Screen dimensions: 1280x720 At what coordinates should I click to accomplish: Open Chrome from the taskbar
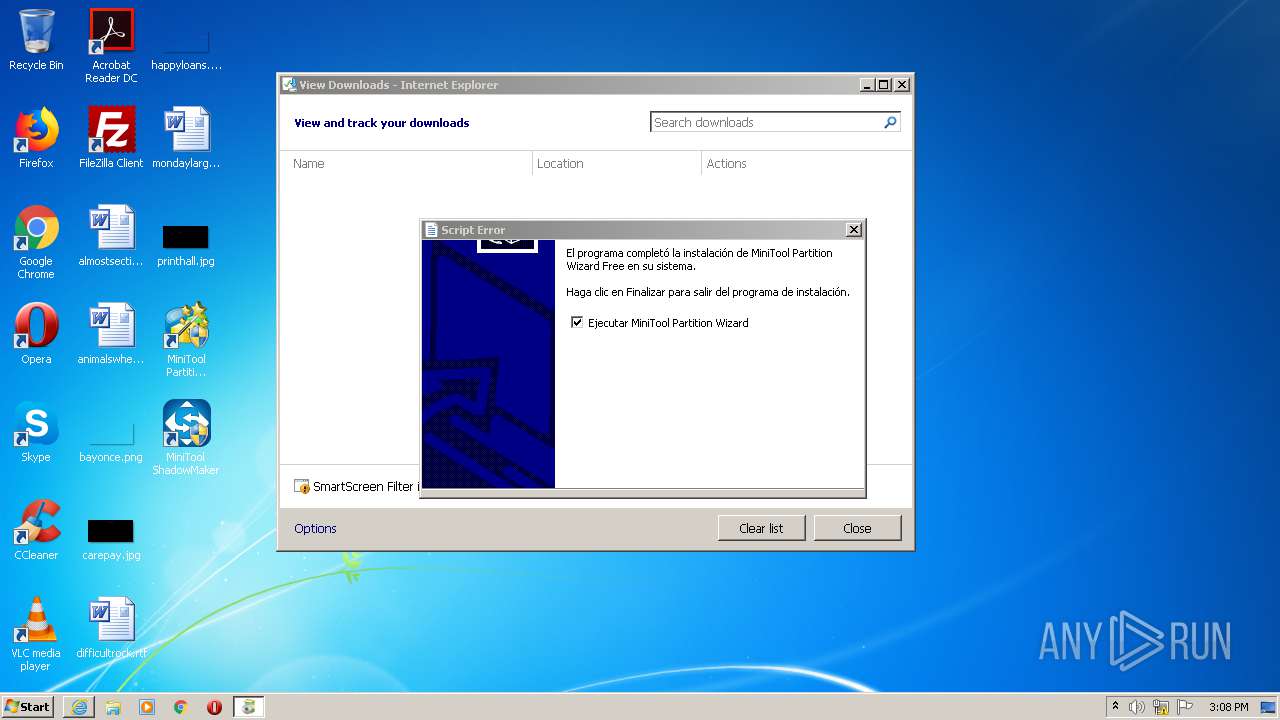coord(181,707)
